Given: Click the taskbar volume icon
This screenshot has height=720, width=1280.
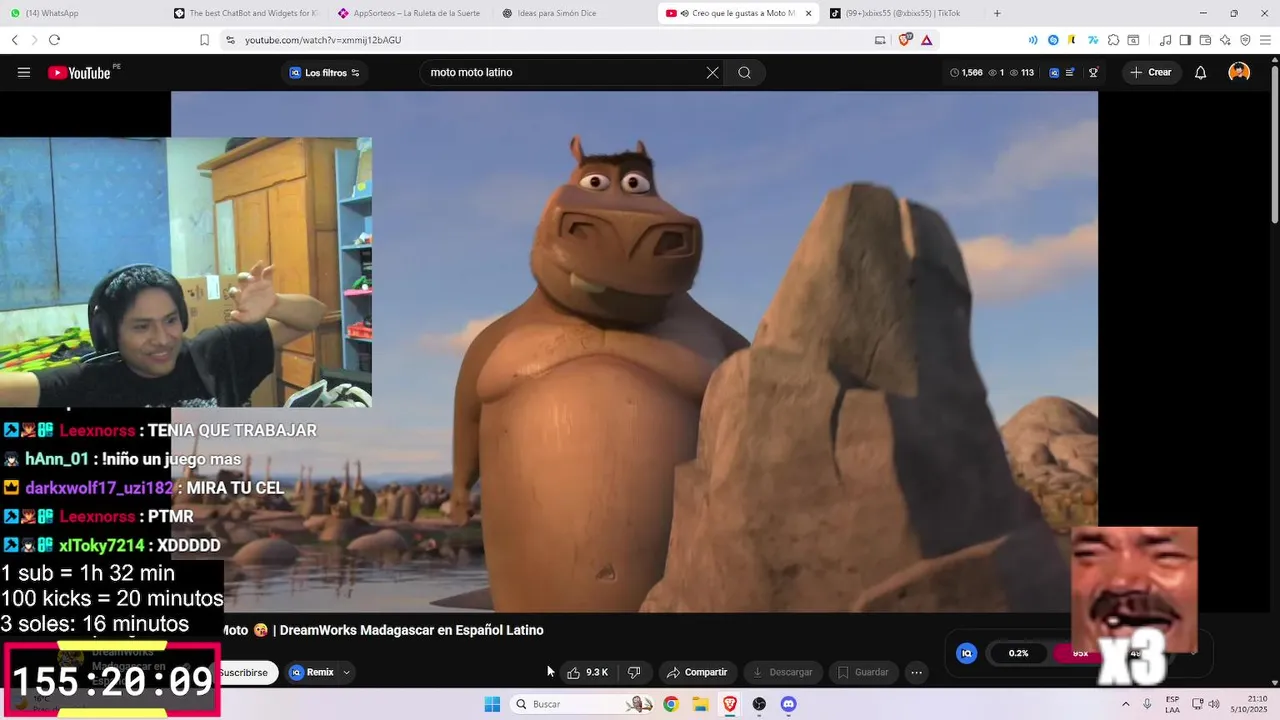Looking at the screenshot, I should point(1215,704).
